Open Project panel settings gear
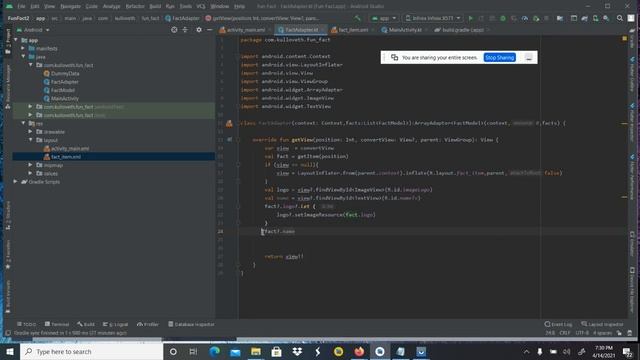This screenshot has width=640, height=360. pyautogui.click(x=199, y=30)
